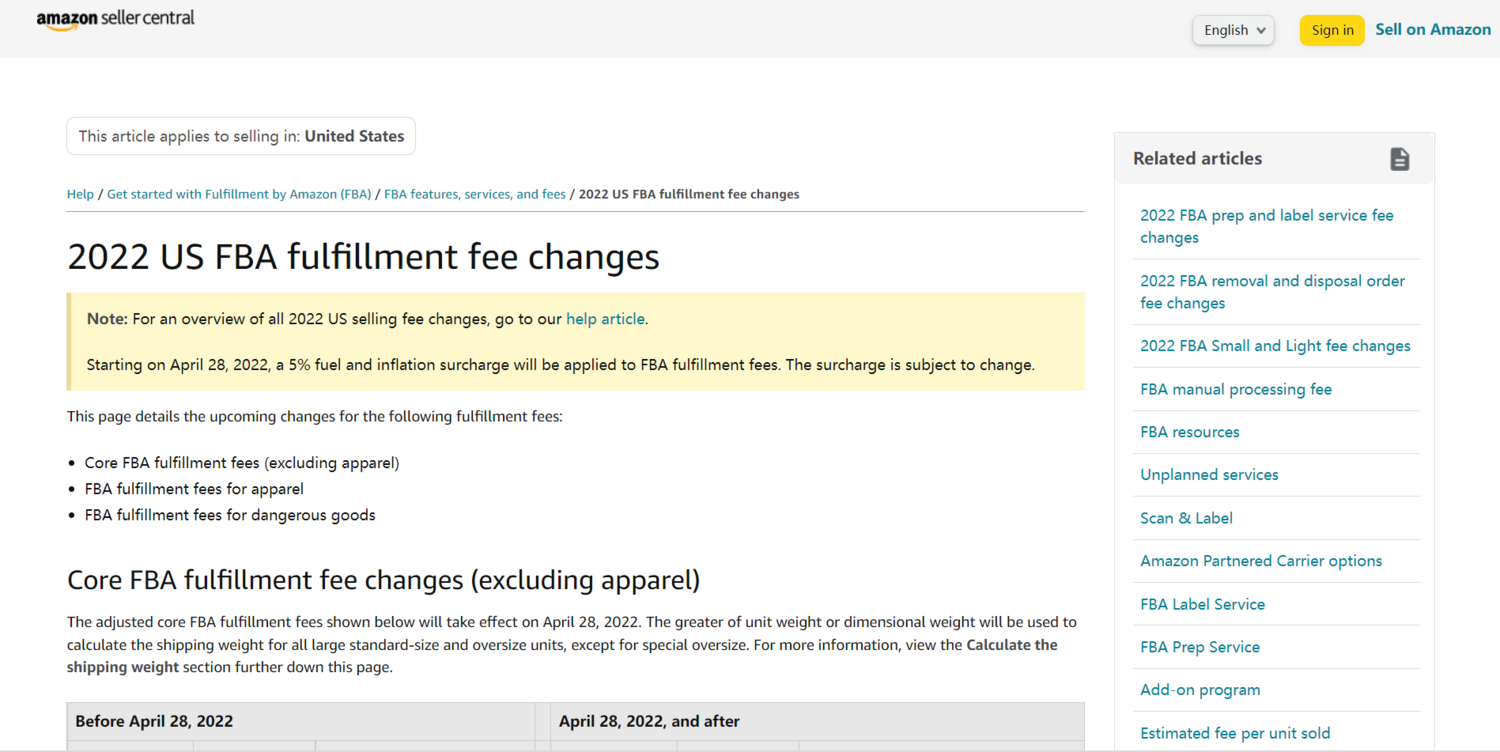Open FBA features, services, and fees breadcrumb

pos(475,194)
